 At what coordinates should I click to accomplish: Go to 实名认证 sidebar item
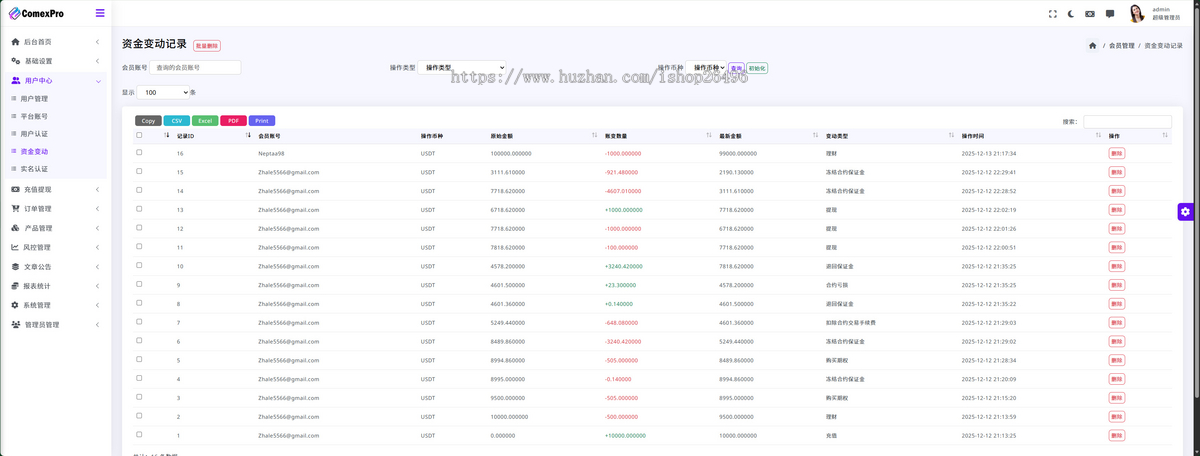pos(34,169)
